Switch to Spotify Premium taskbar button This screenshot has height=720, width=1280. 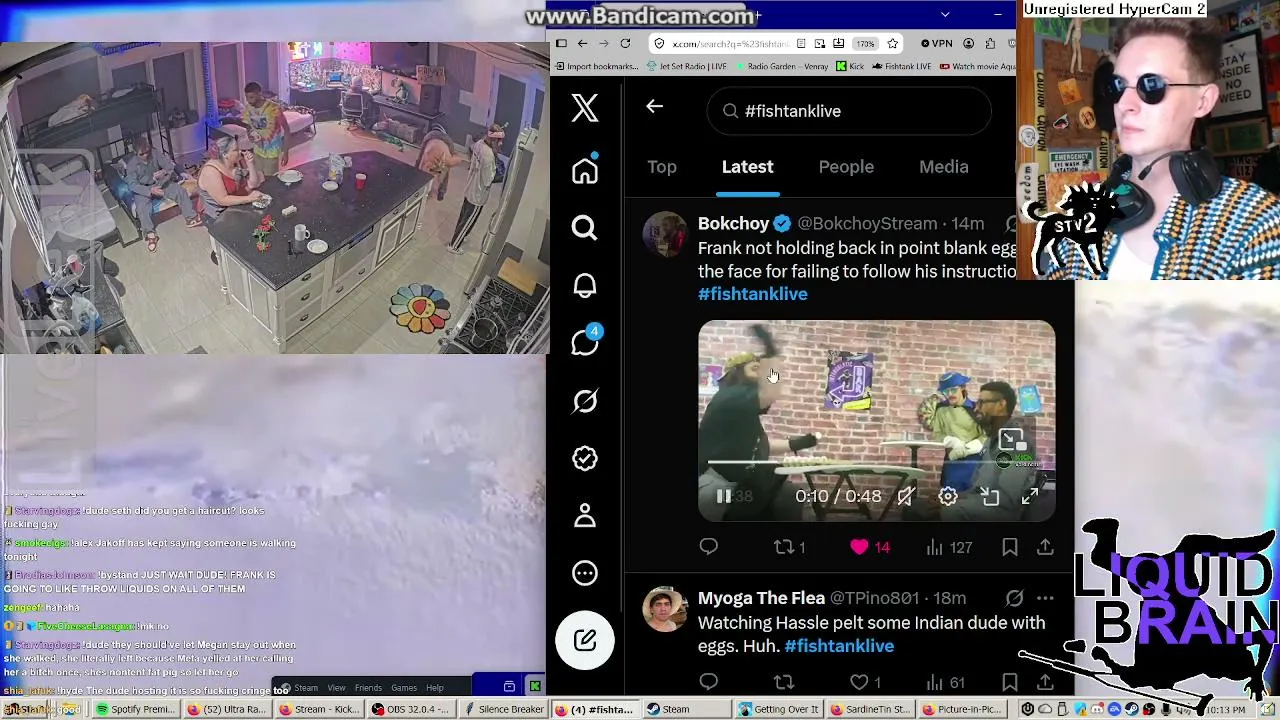(x=135, y=710)
